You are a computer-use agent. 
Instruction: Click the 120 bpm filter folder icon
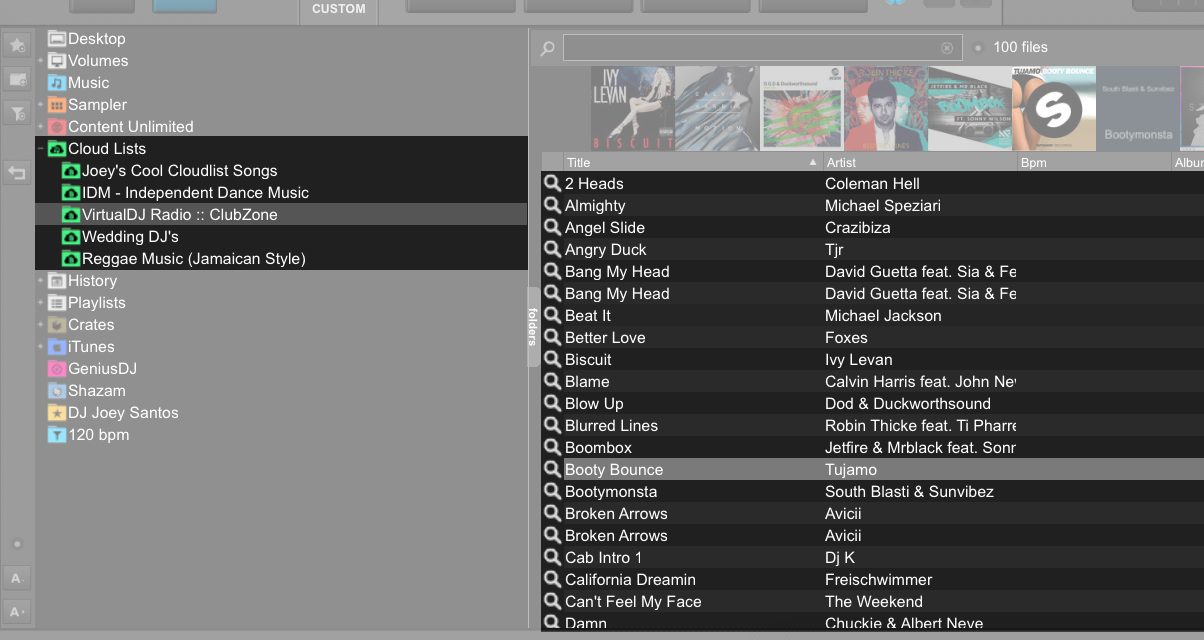tap(57, 435)
